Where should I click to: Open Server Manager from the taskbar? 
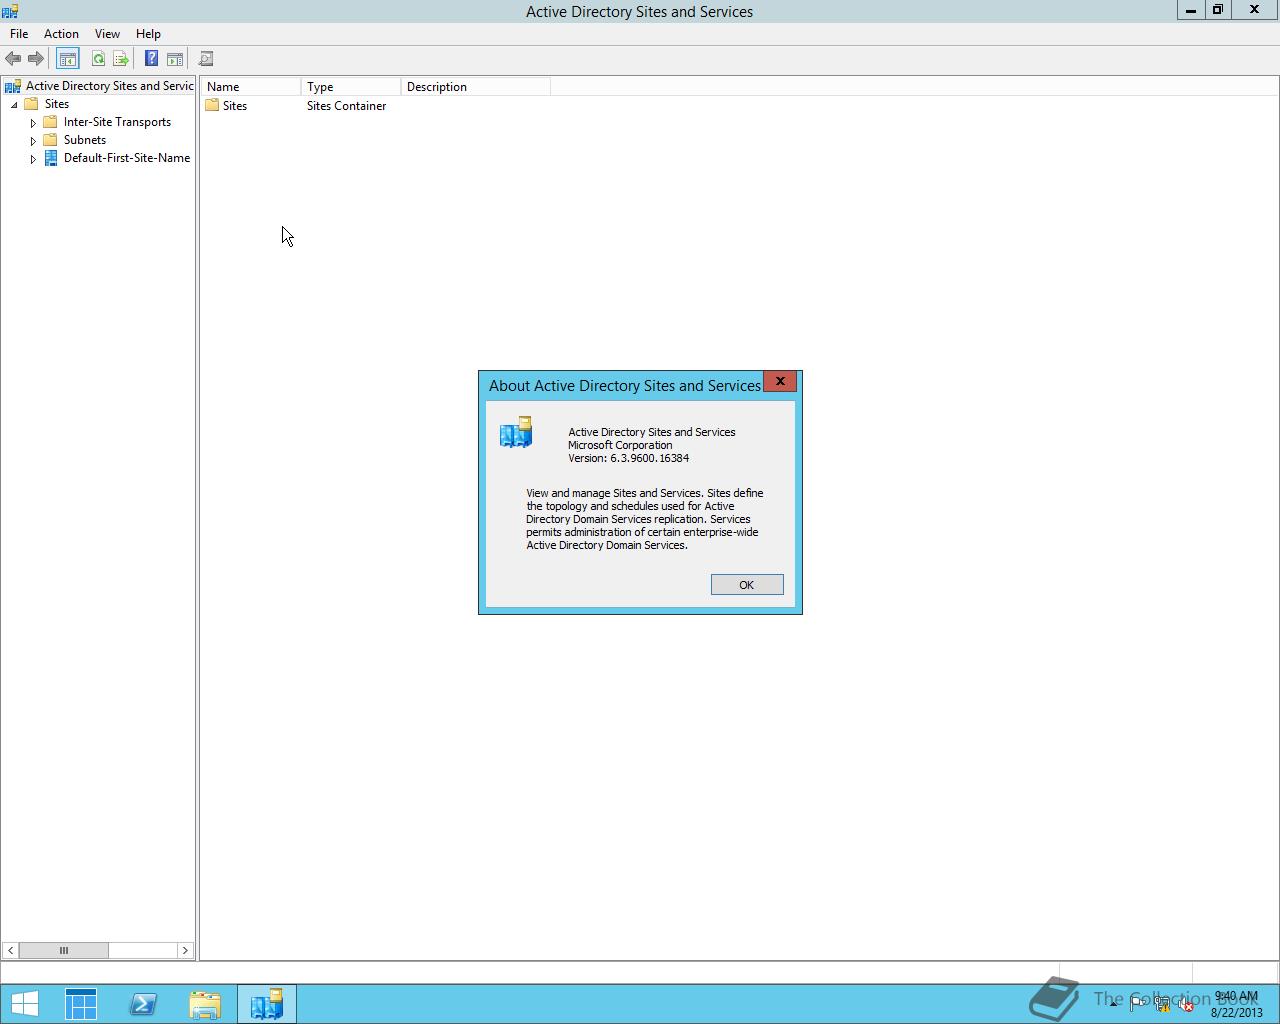[x=81, y=1004]
